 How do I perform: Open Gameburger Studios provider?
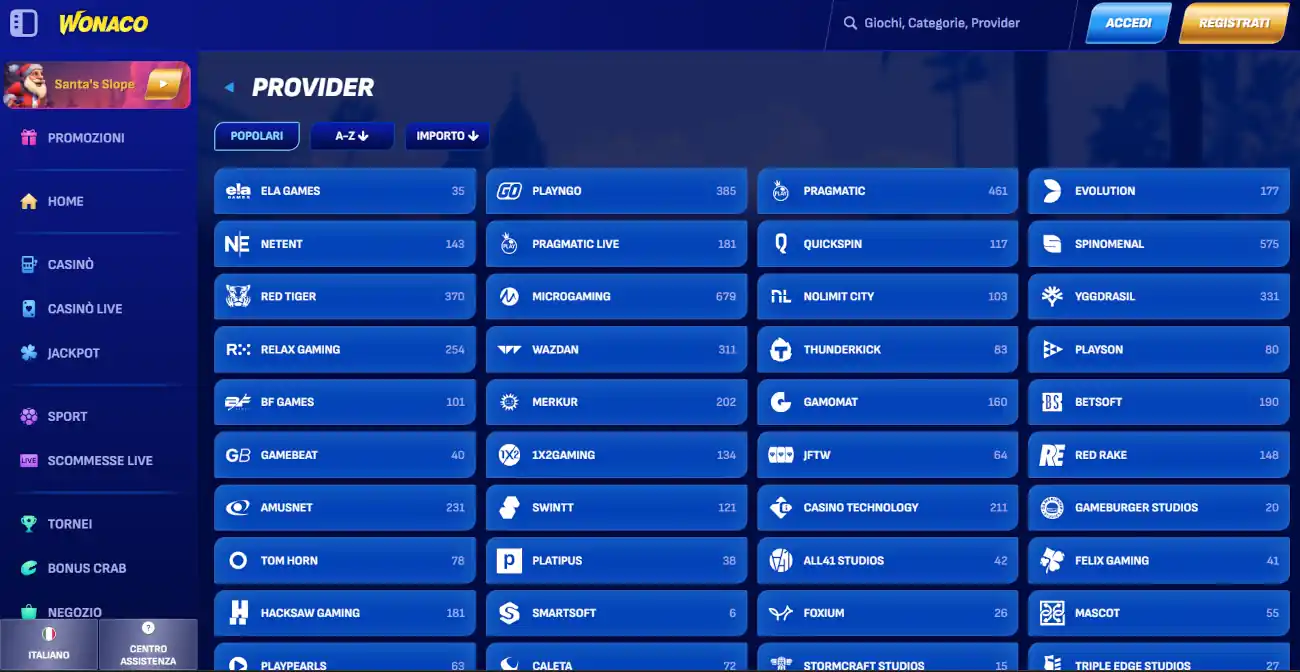(x=1159, y=508)
